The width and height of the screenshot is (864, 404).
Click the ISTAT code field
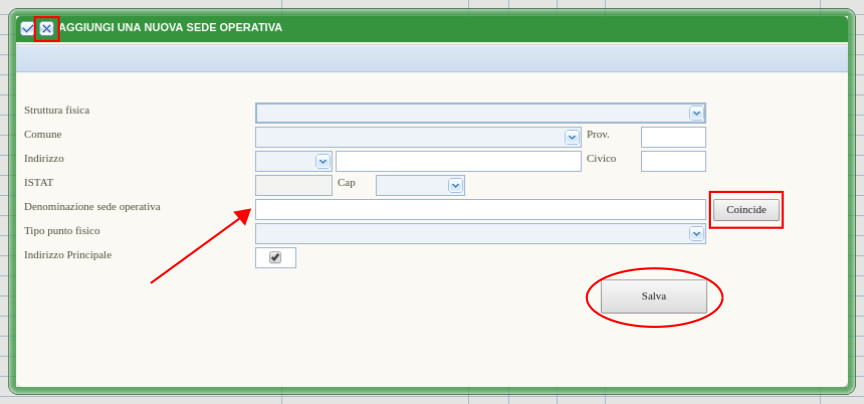point(294,185)
